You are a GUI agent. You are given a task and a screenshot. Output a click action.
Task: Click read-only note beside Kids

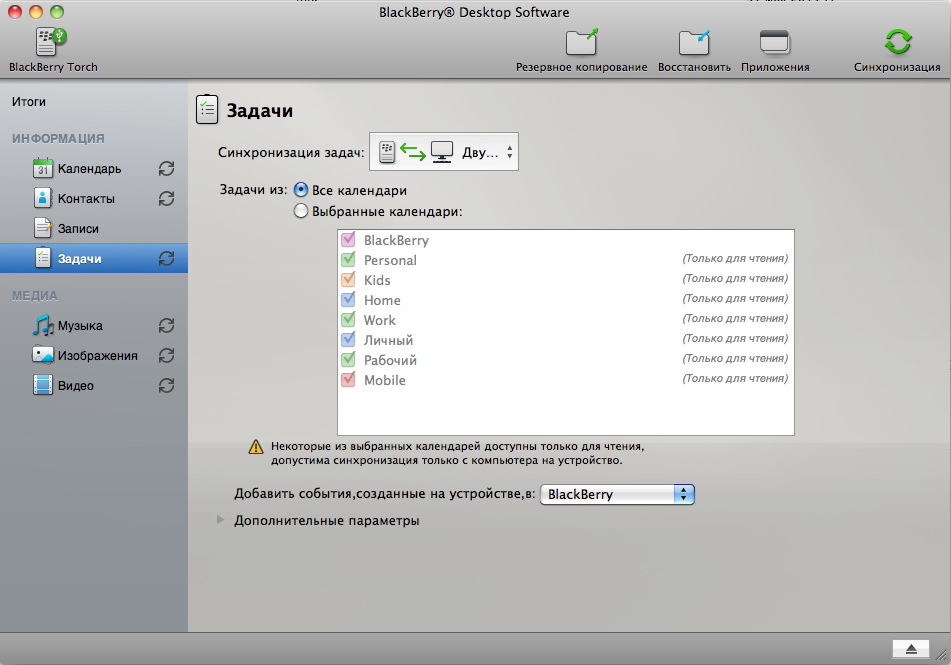coord(735,278)
